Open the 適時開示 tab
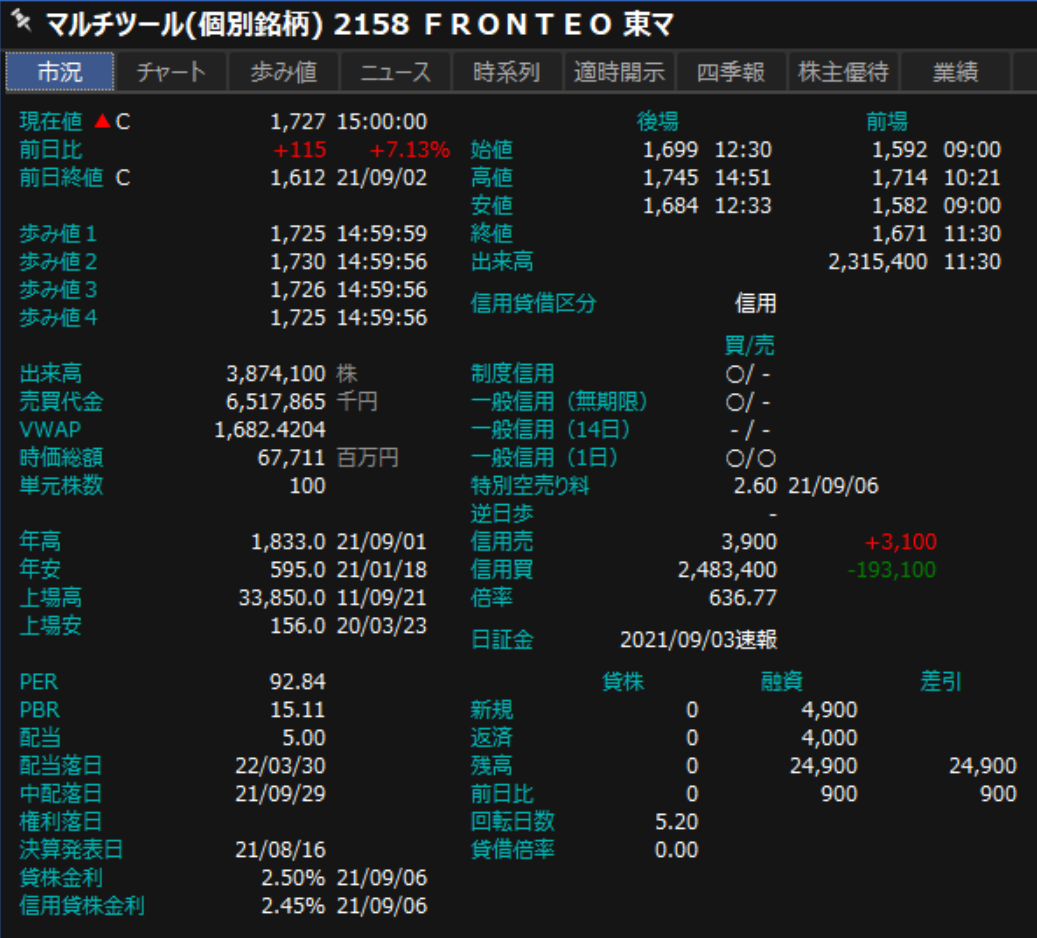The image size is (1037, 938). tap(619, 71)
